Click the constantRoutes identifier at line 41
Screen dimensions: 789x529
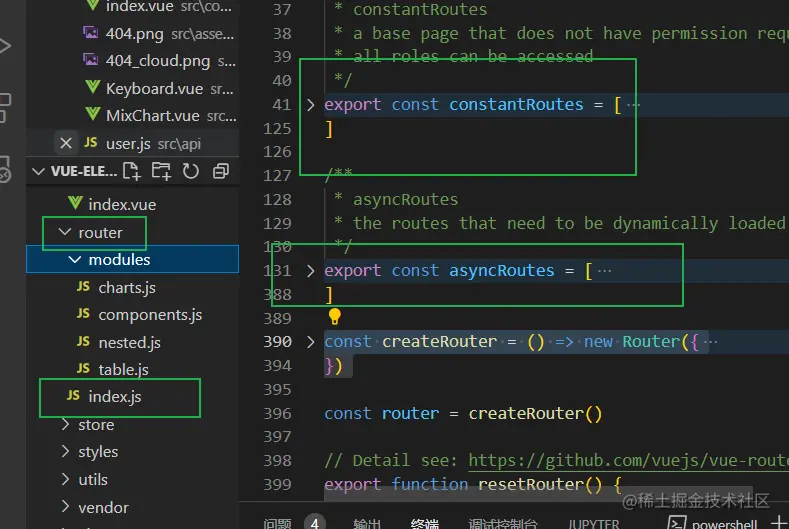pos(516,105)
